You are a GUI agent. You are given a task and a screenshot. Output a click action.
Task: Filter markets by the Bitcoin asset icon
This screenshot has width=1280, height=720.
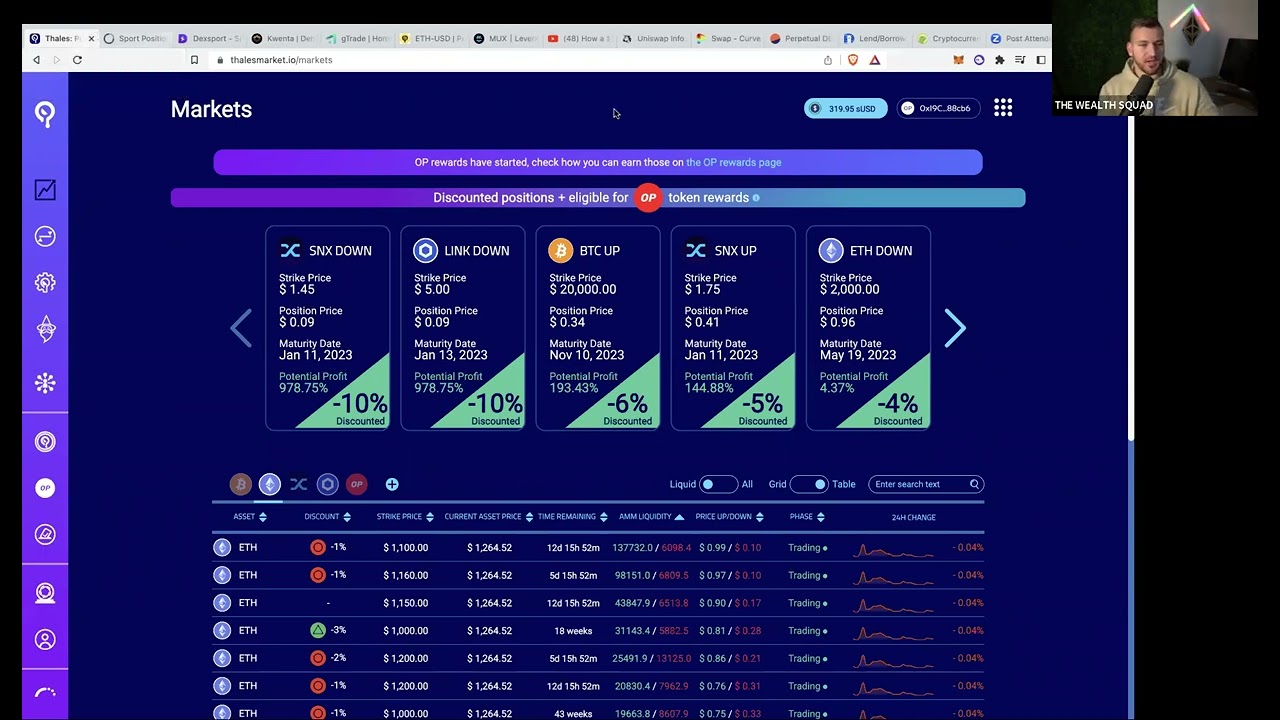point(240,484)
